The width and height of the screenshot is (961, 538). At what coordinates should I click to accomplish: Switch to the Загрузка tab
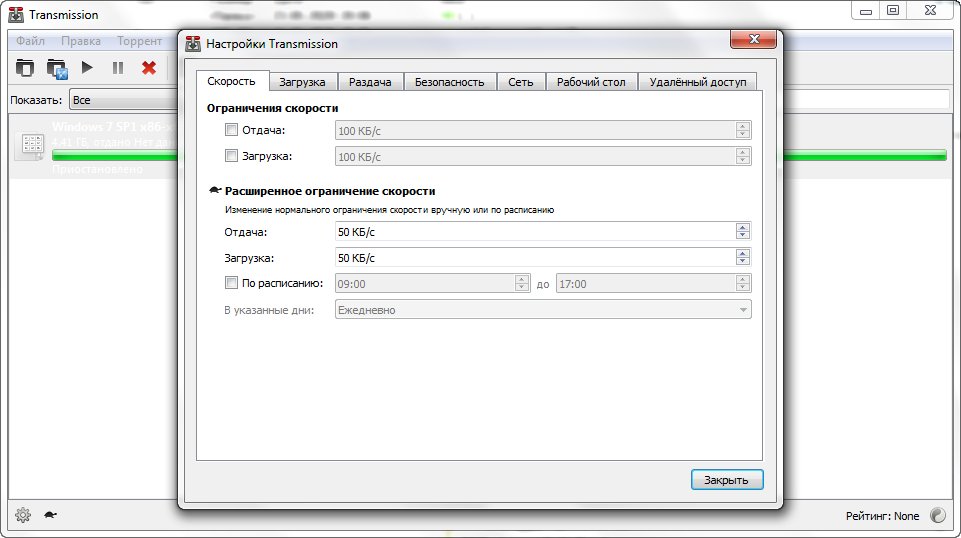pyautogui.click(x=302, y=81)
